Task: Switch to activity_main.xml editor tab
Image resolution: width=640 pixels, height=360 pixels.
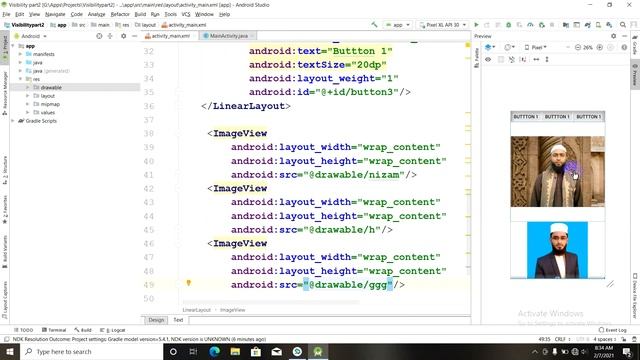Action: 170,36
